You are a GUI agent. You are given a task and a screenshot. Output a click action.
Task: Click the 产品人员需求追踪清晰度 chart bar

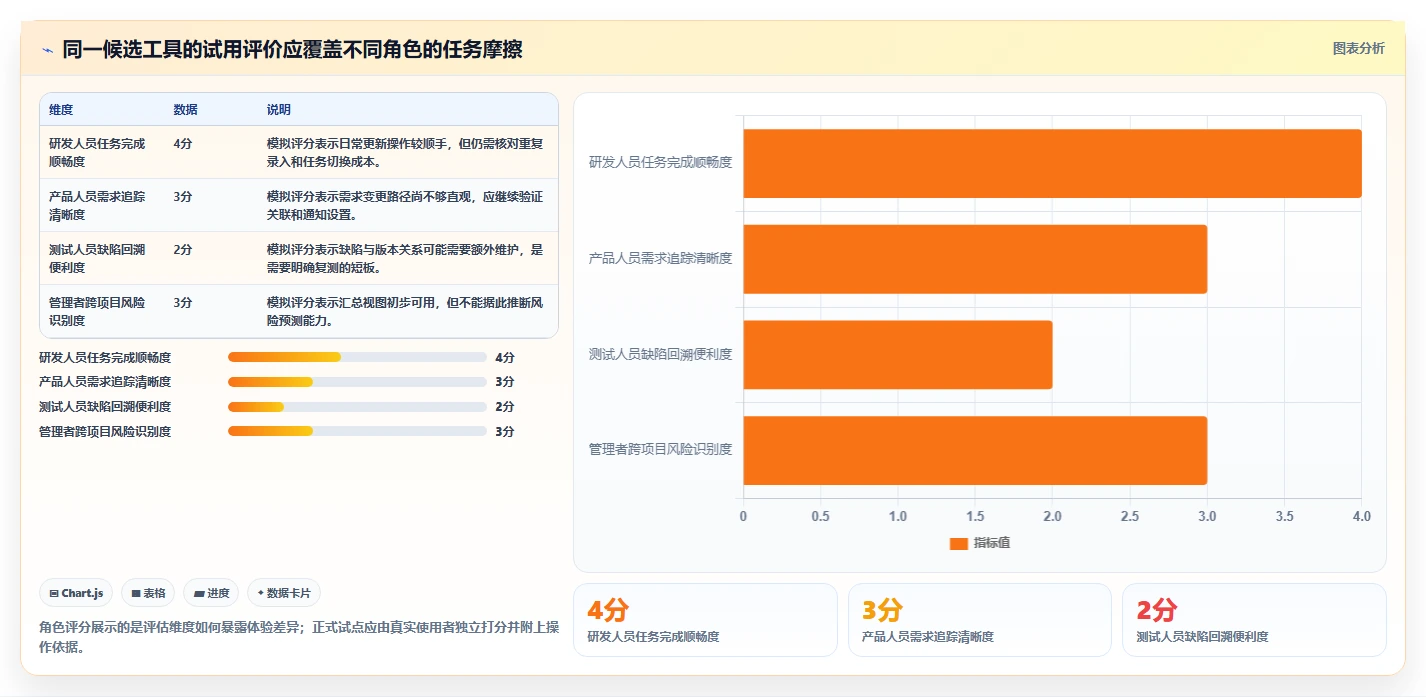coord(975,259)
